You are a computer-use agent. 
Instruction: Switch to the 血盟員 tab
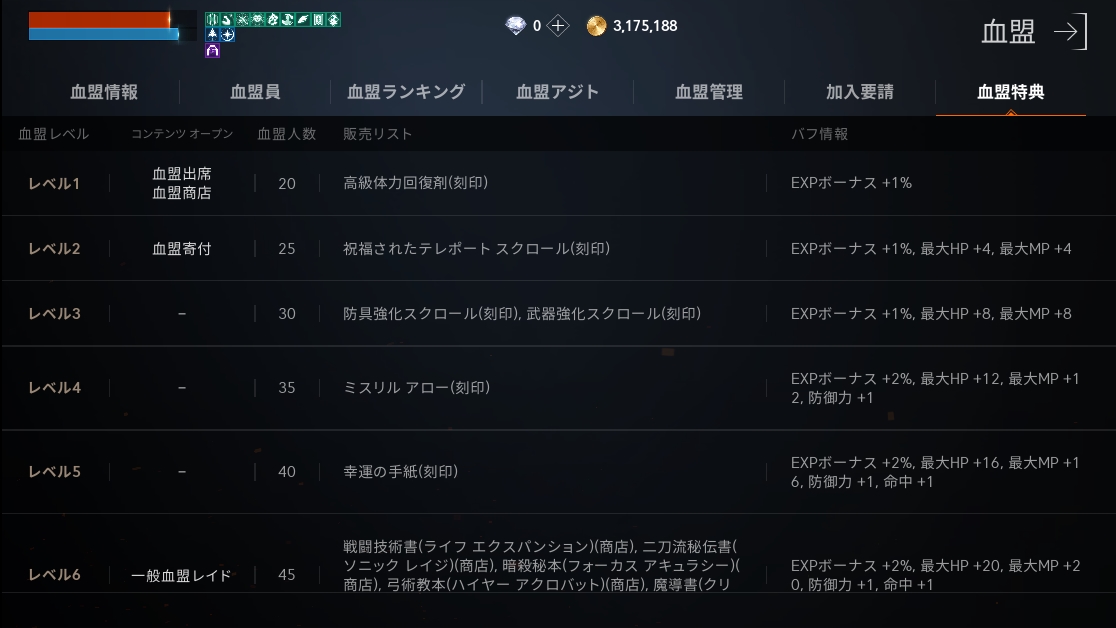click(255, 92)
